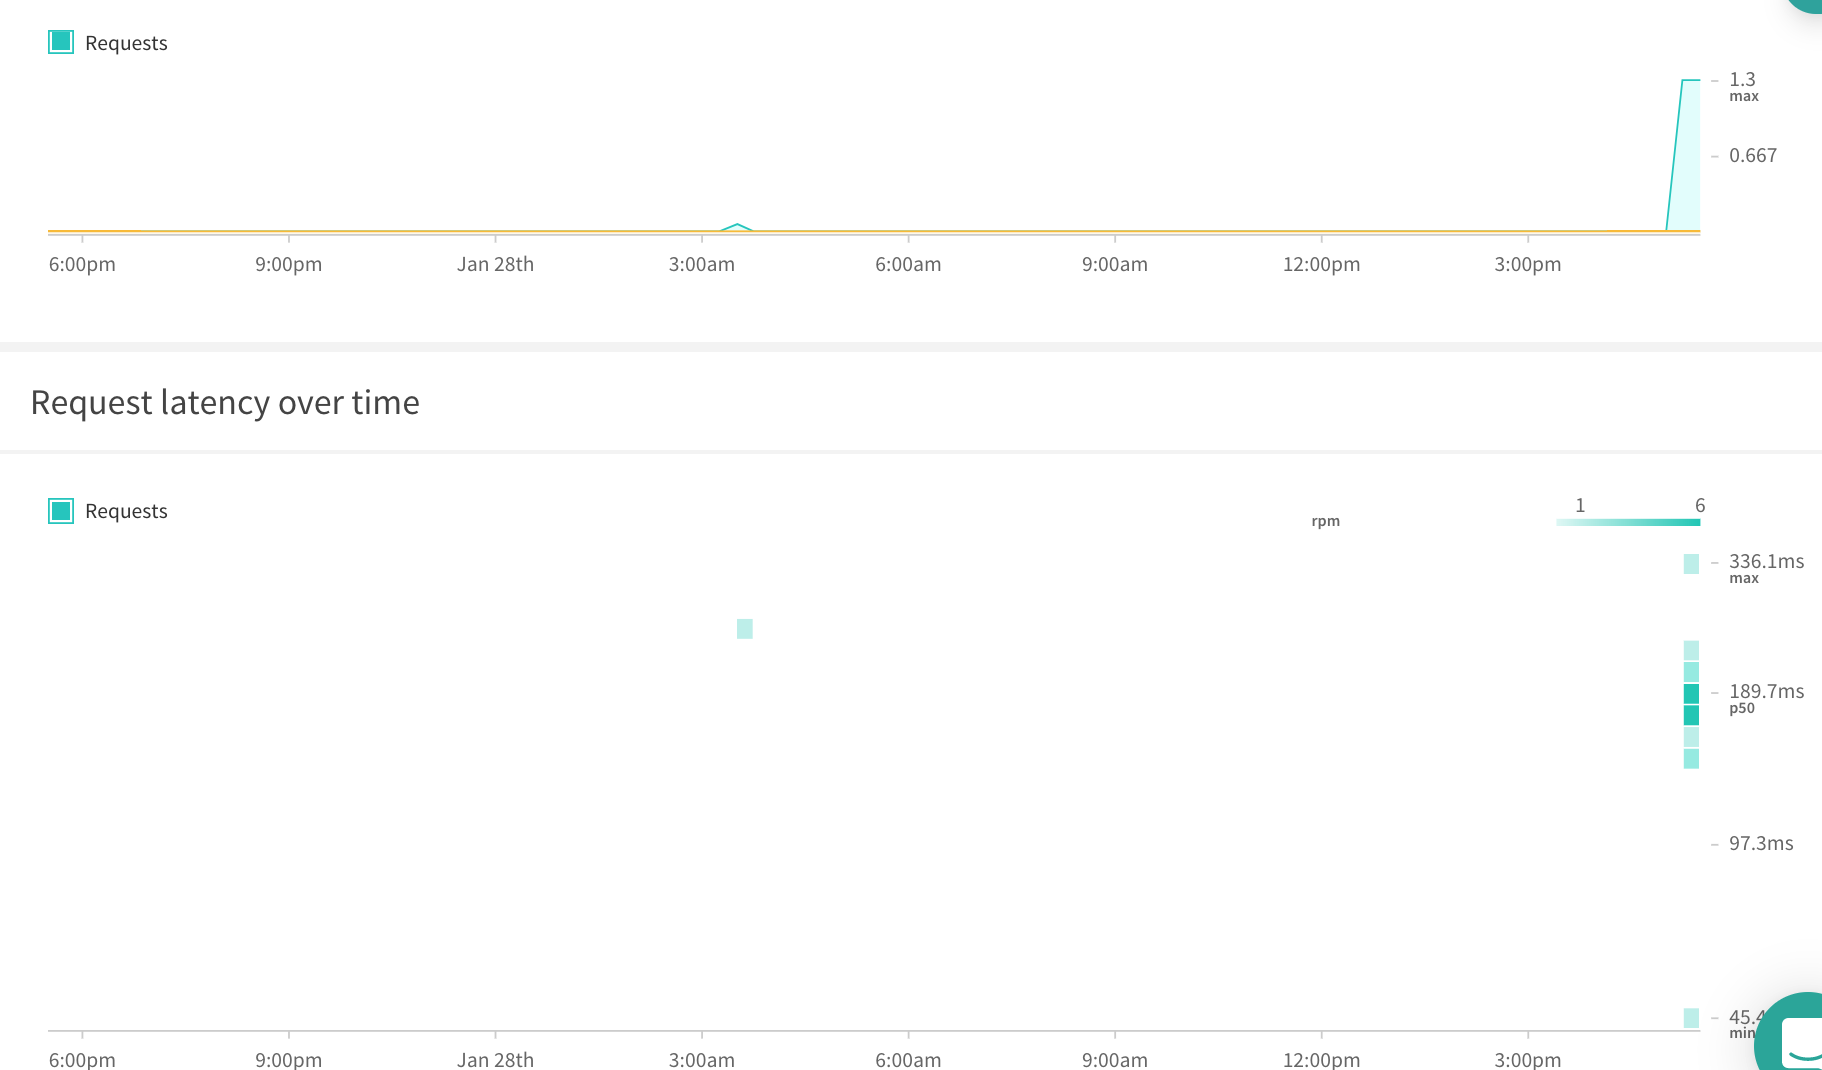Screen dimensions: 1822x1070
Task: Click the rpm color scale gradient bar
Action: click(1628, 522)
